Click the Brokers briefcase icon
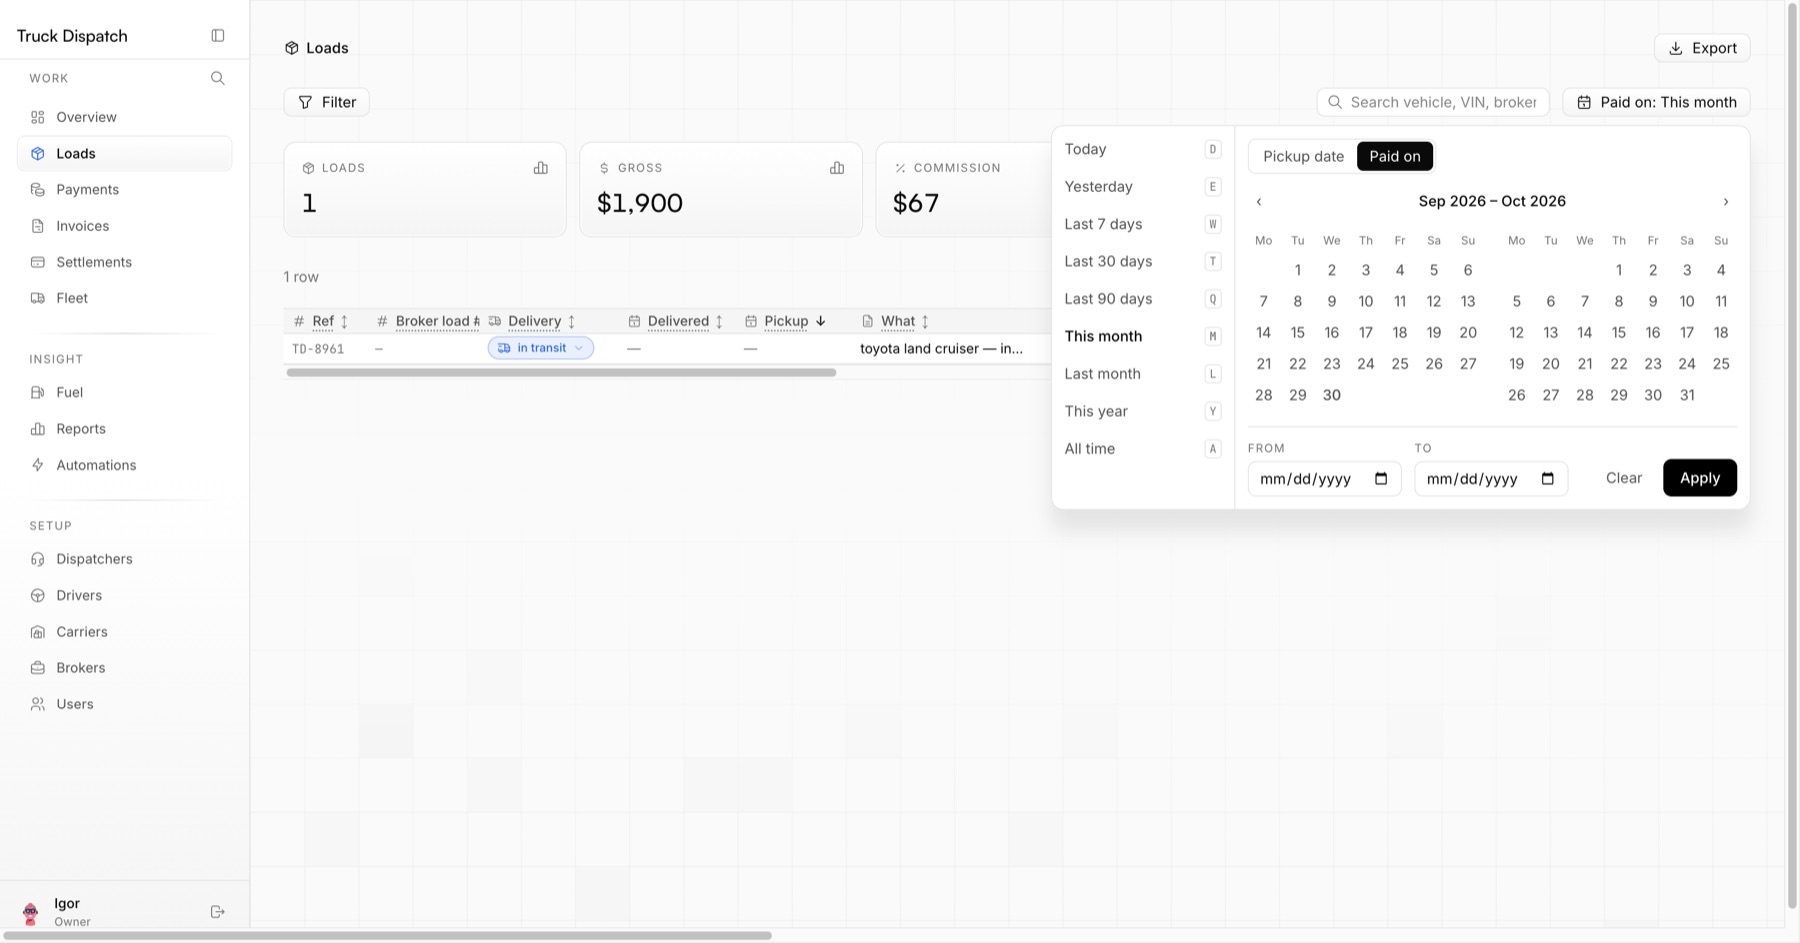Screen dimensions: 1800x943 pos(38,668)
